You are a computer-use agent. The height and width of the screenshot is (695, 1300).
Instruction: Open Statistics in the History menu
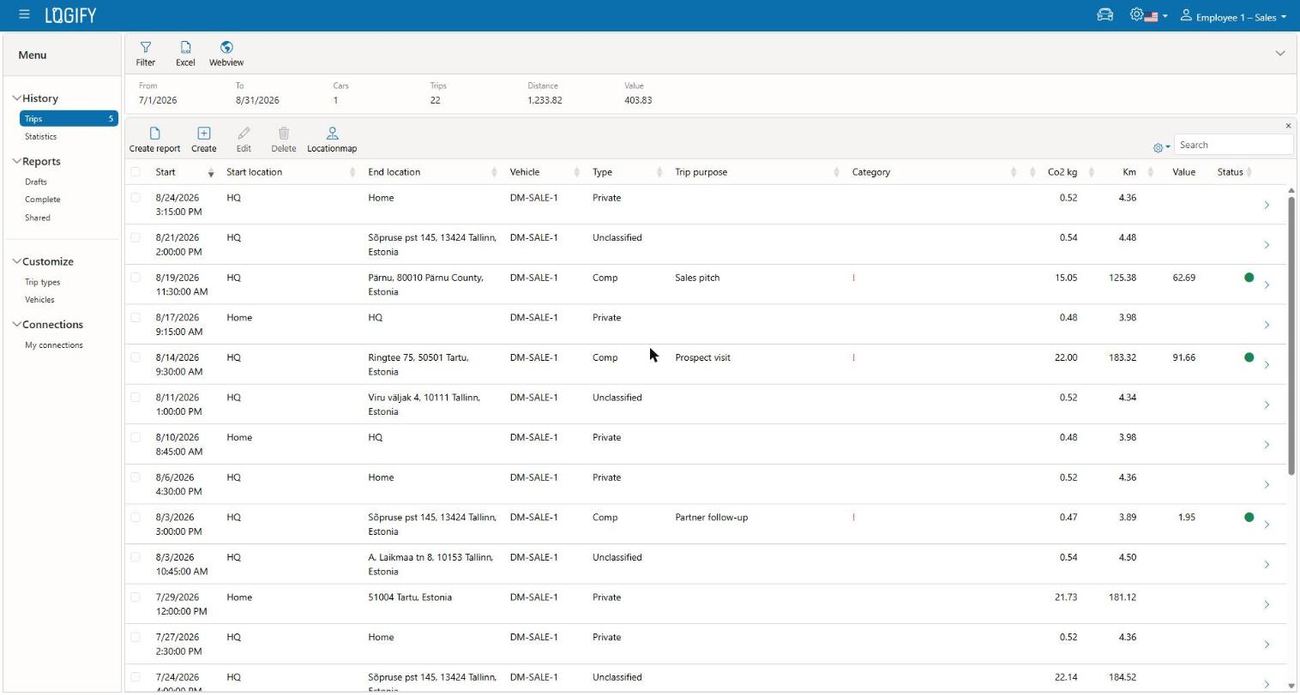coord(41,137)
